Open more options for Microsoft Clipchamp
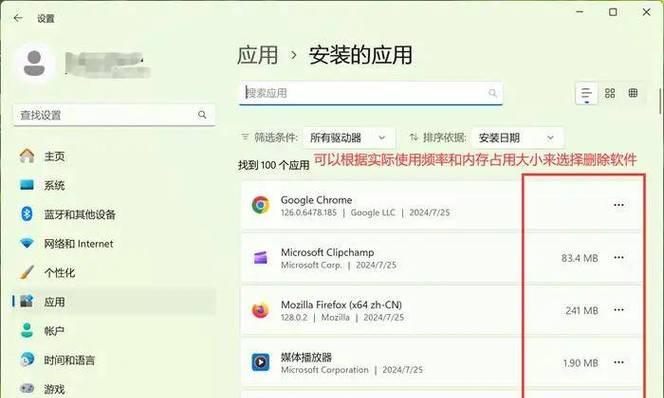Screen dimensions: 664x398 [x=619, y=257]
